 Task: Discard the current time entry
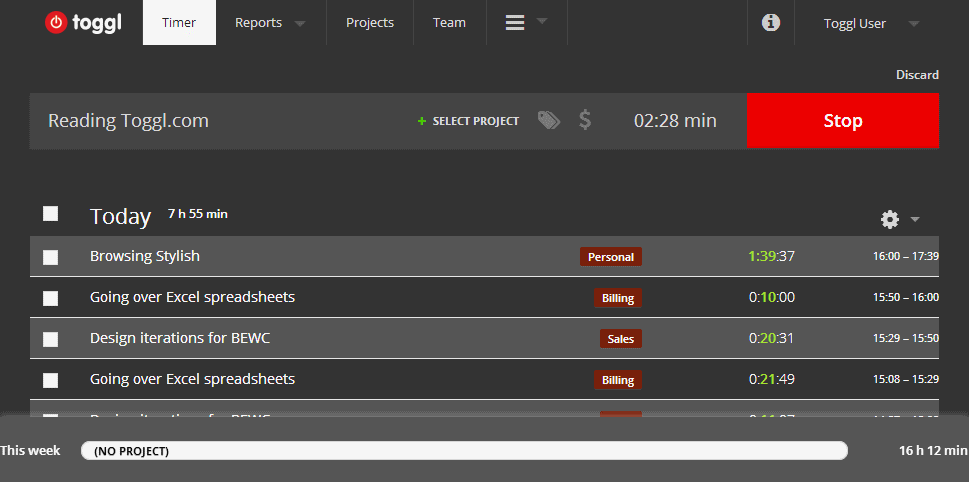coord(917,75)
